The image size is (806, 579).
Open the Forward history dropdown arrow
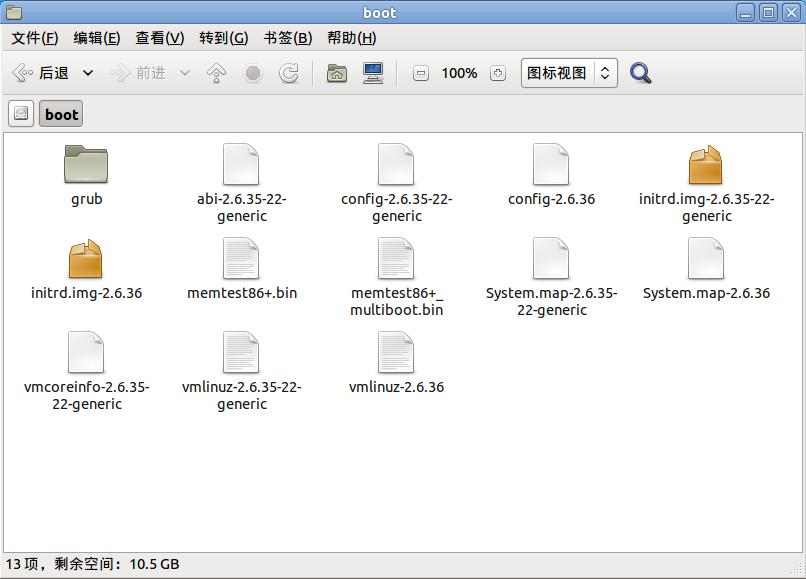tap(185, 73)
